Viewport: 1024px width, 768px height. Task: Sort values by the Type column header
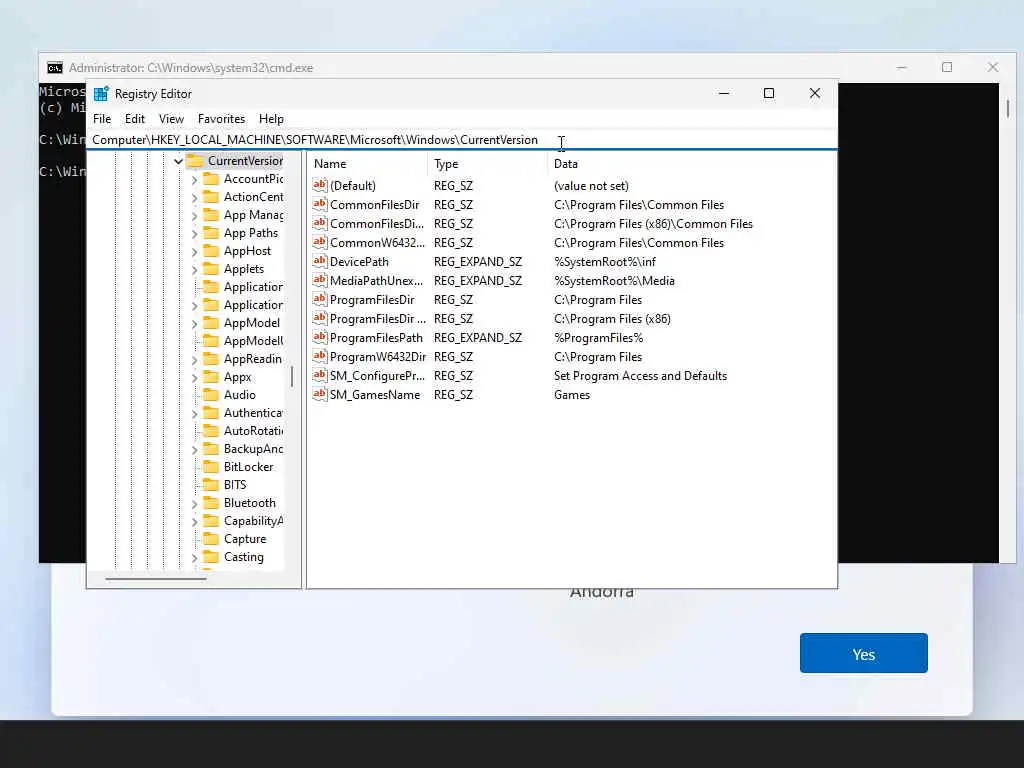(x=488, y=164)
